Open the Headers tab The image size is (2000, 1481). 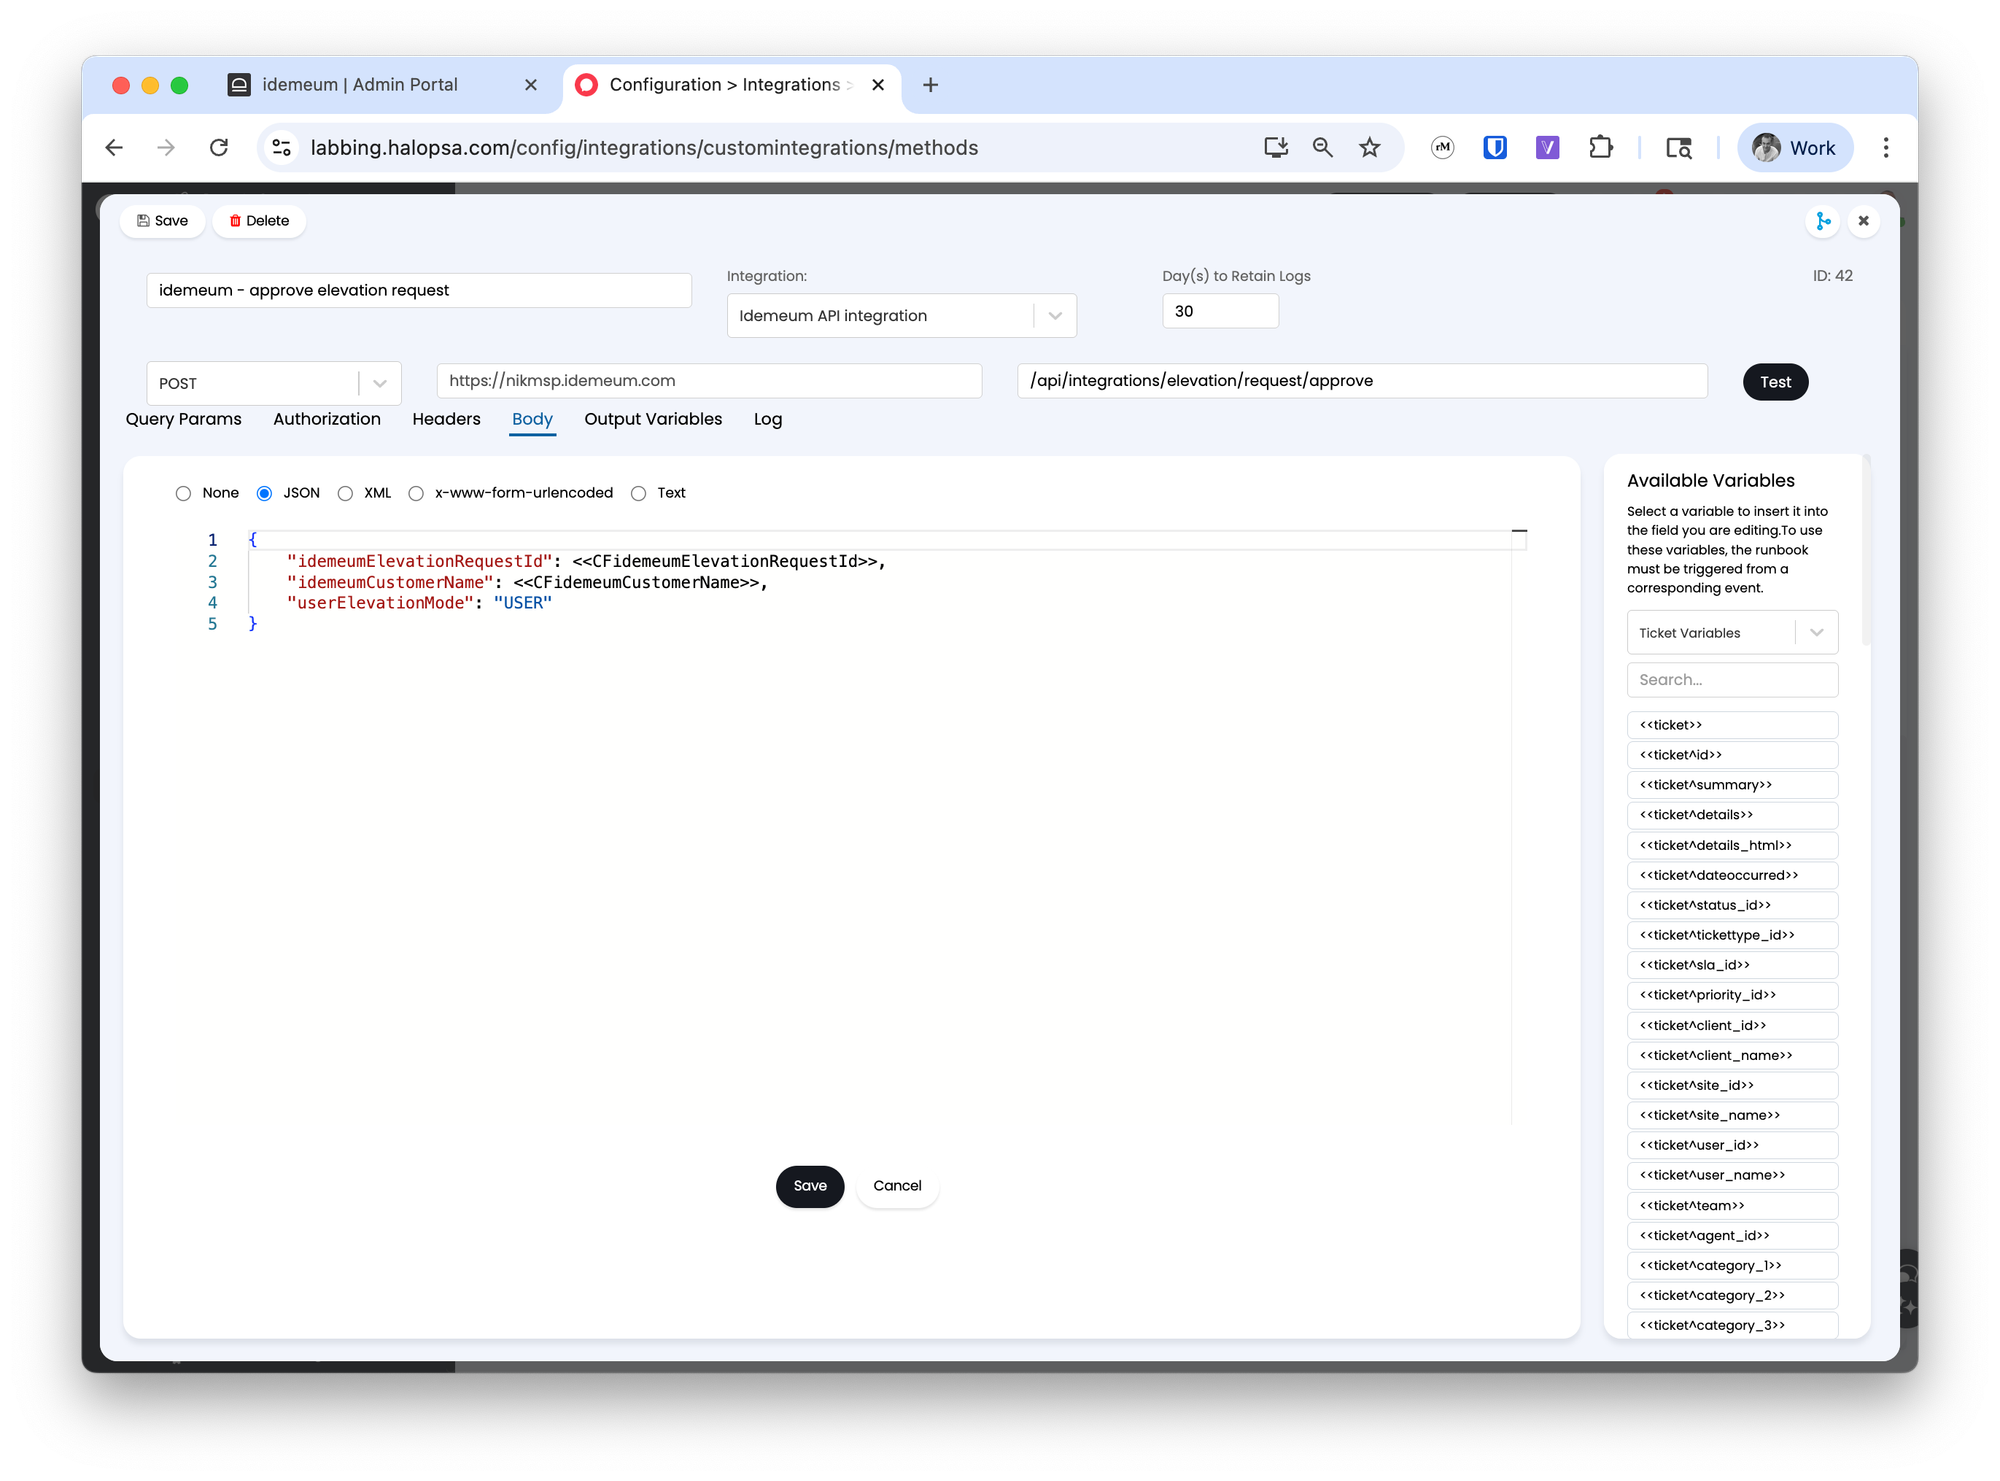coord(446,419)
